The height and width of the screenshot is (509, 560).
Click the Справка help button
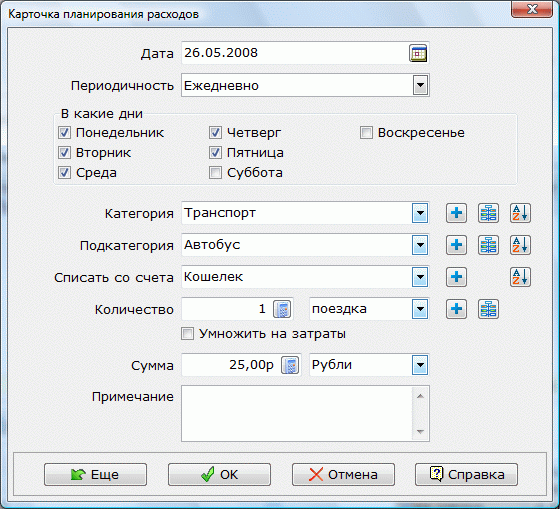[466, 474]
